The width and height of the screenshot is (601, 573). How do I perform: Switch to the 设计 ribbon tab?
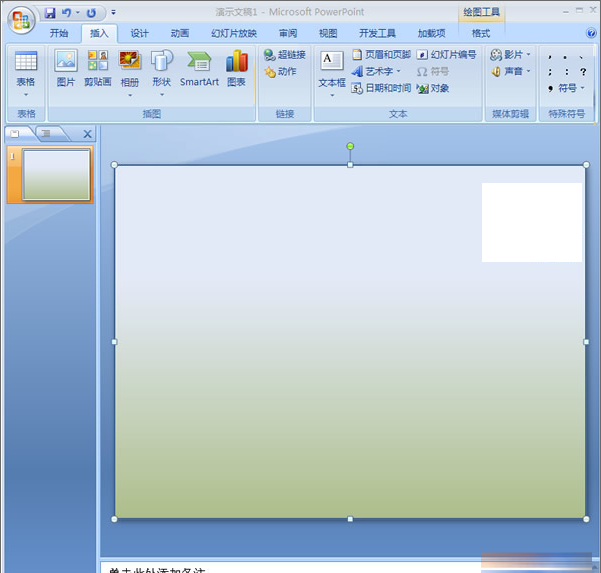click(139, 33)
